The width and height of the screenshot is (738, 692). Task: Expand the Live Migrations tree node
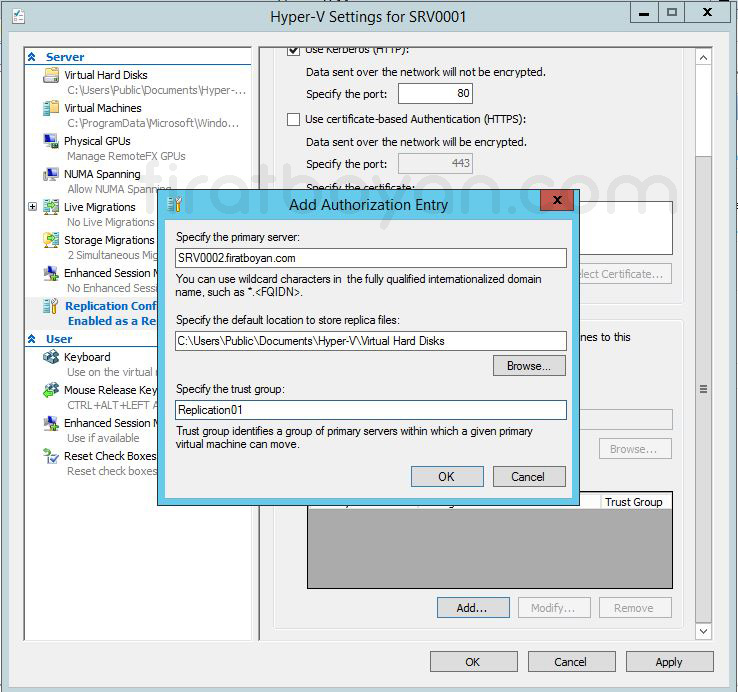(32, 207)
